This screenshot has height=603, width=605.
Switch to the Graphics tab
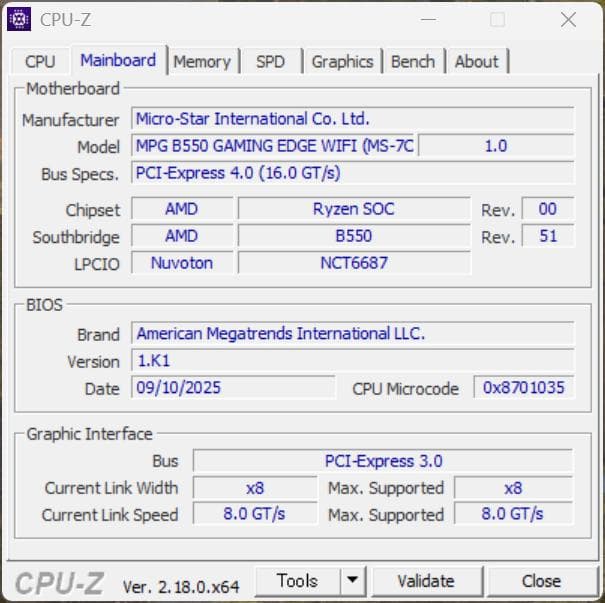point(342,61)
